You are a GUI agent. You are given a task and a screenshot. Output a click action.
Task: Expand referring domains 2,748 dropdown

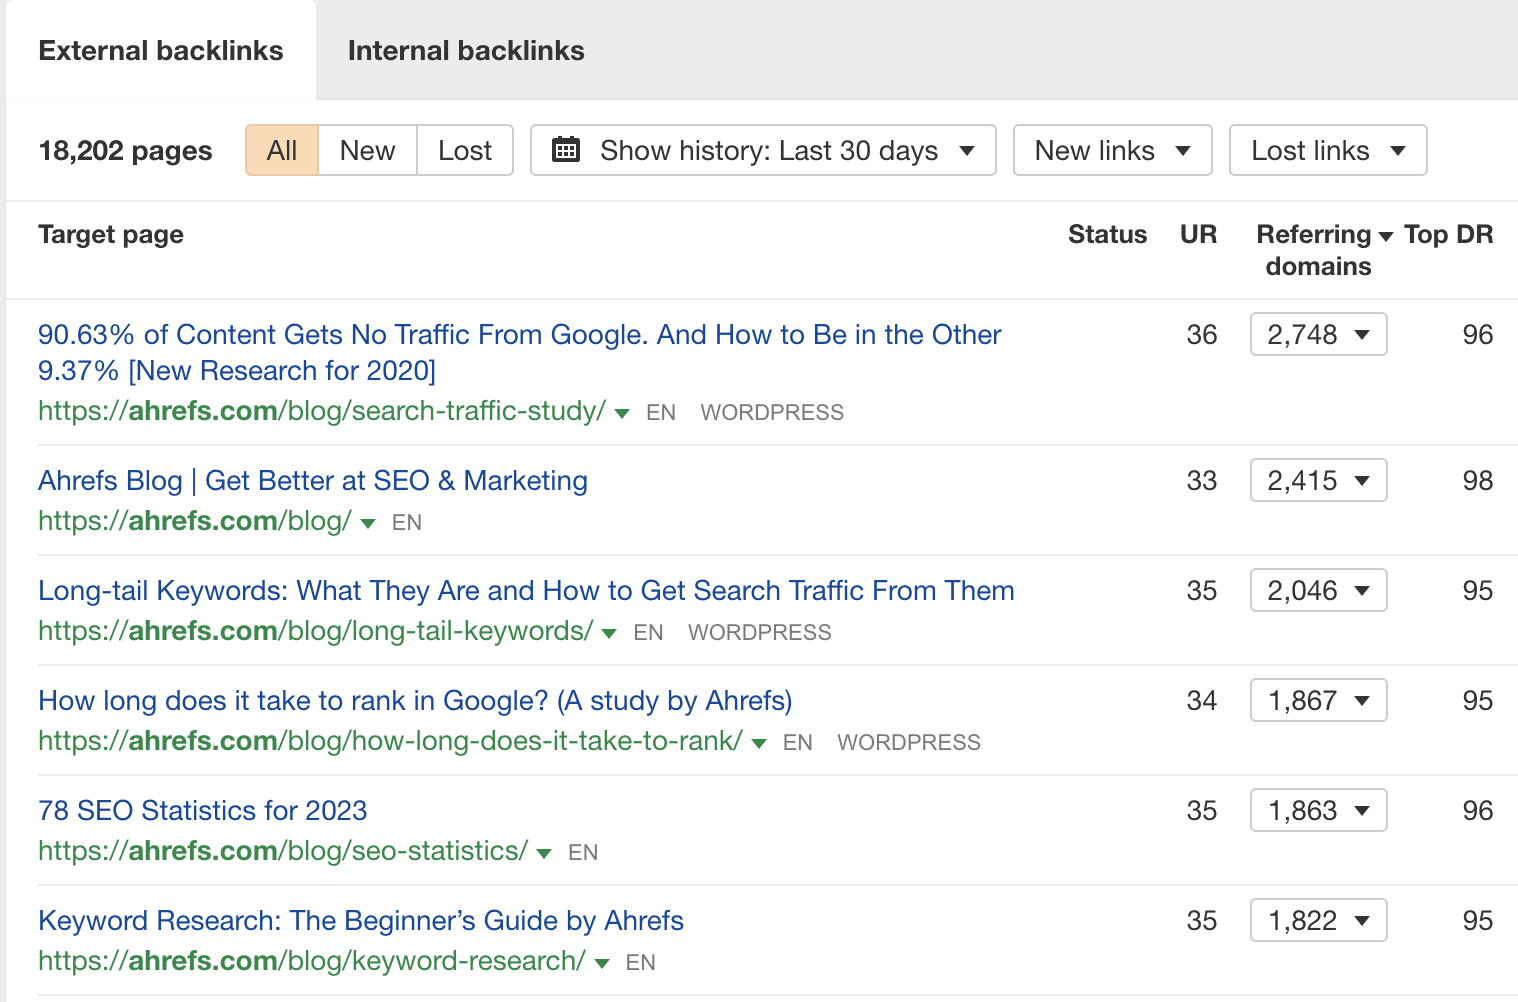click(x=1318, y=334)
